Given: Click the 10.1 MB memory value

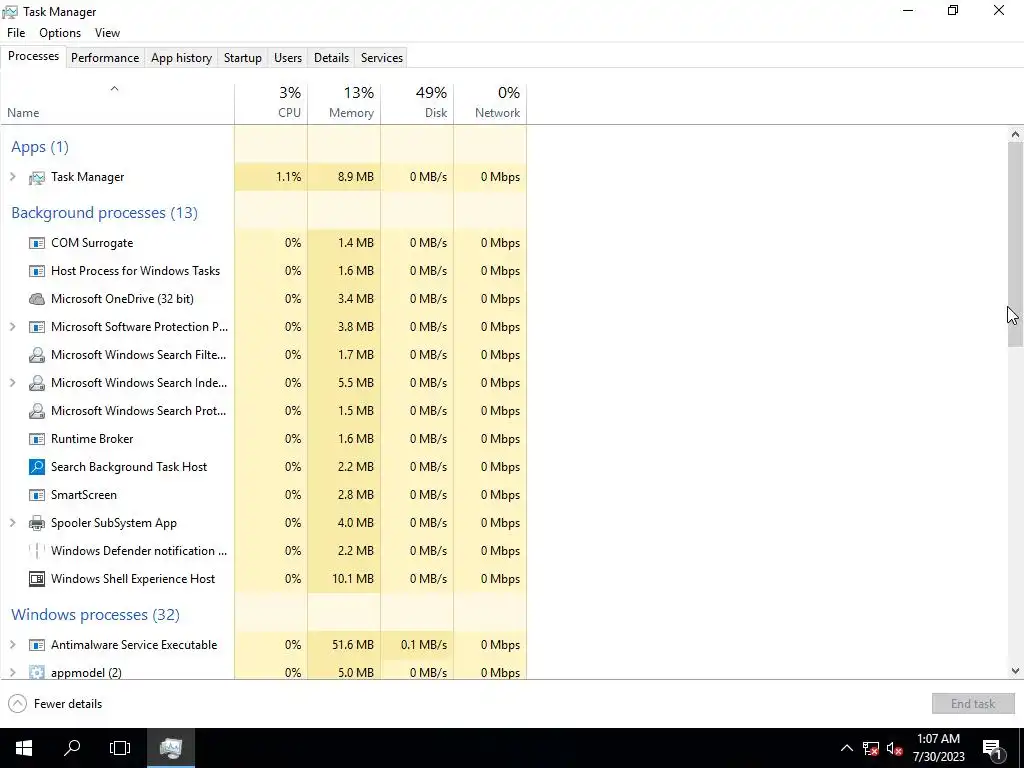Looking at the screenshot, I should click(353, 579).
